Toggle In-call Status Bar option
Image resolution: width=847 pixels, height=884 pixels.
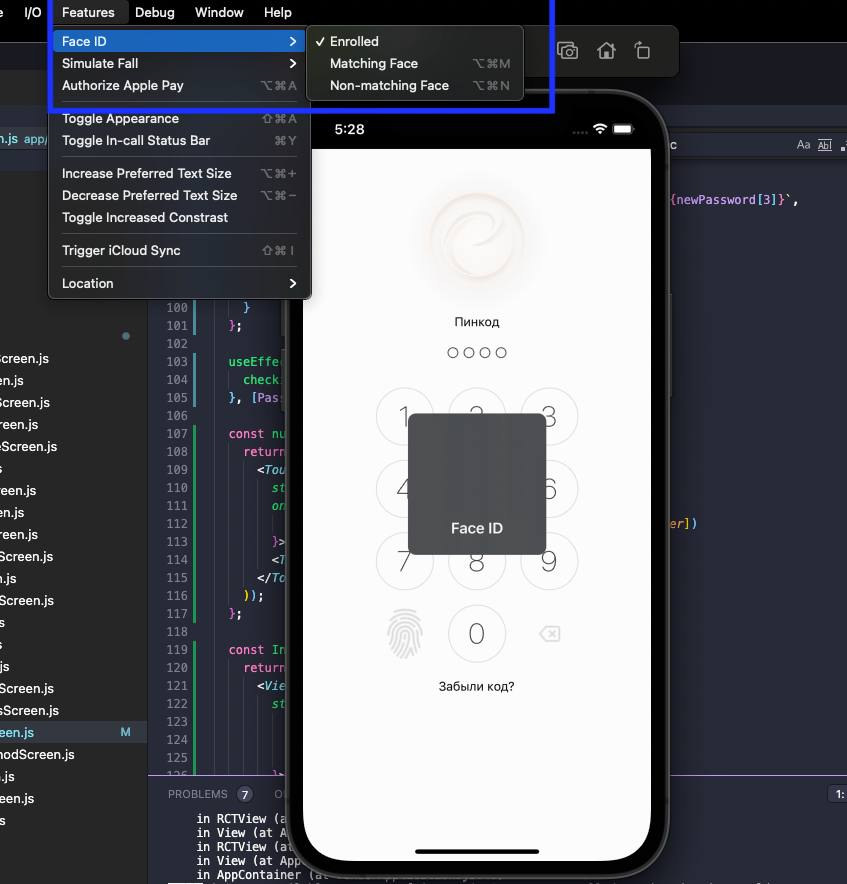click(136, 140)
